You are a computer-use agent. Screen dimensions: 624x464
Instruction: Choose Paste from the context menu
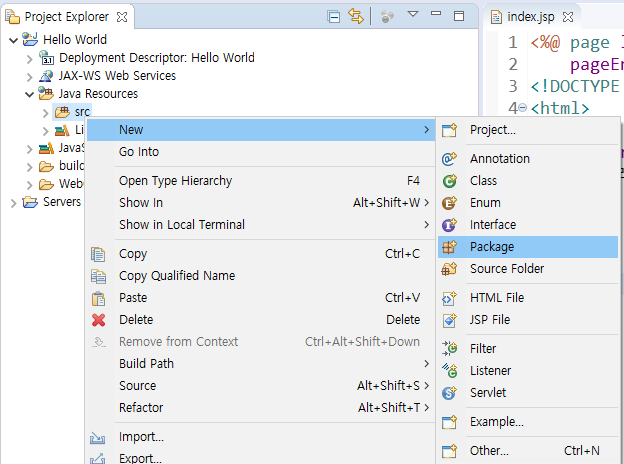(x=261, y=298)
